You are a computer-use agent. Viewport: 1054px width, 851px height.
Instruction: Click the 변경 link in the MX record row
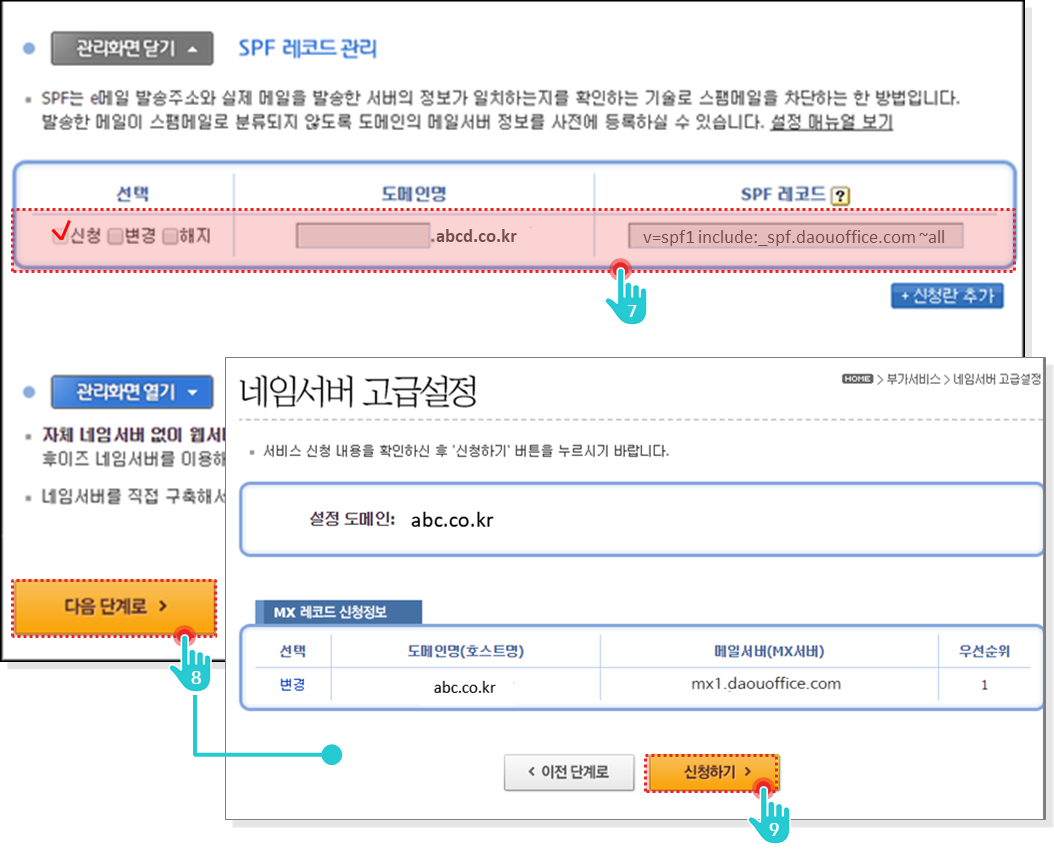pyautogui.click(x=292, y=685)
